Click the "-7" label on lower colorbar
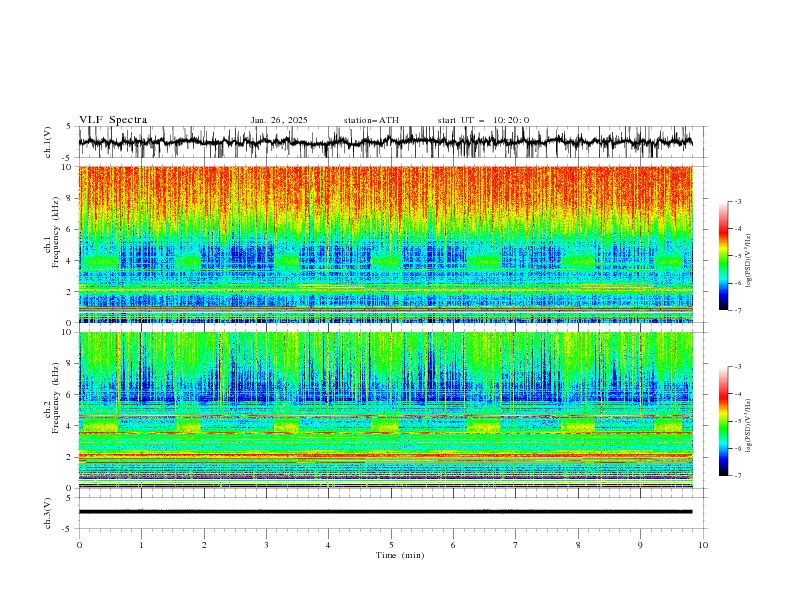 738,476
